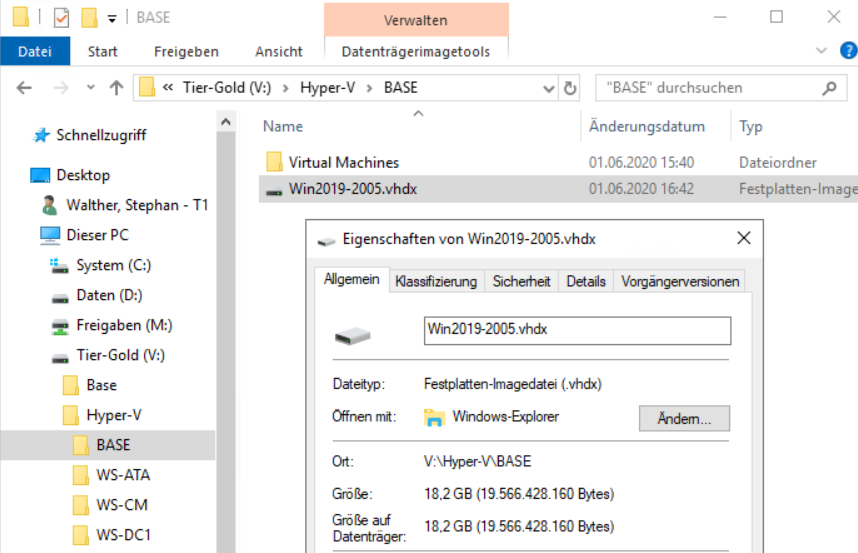Open the System (C:) drive

[x=113, y=265]
